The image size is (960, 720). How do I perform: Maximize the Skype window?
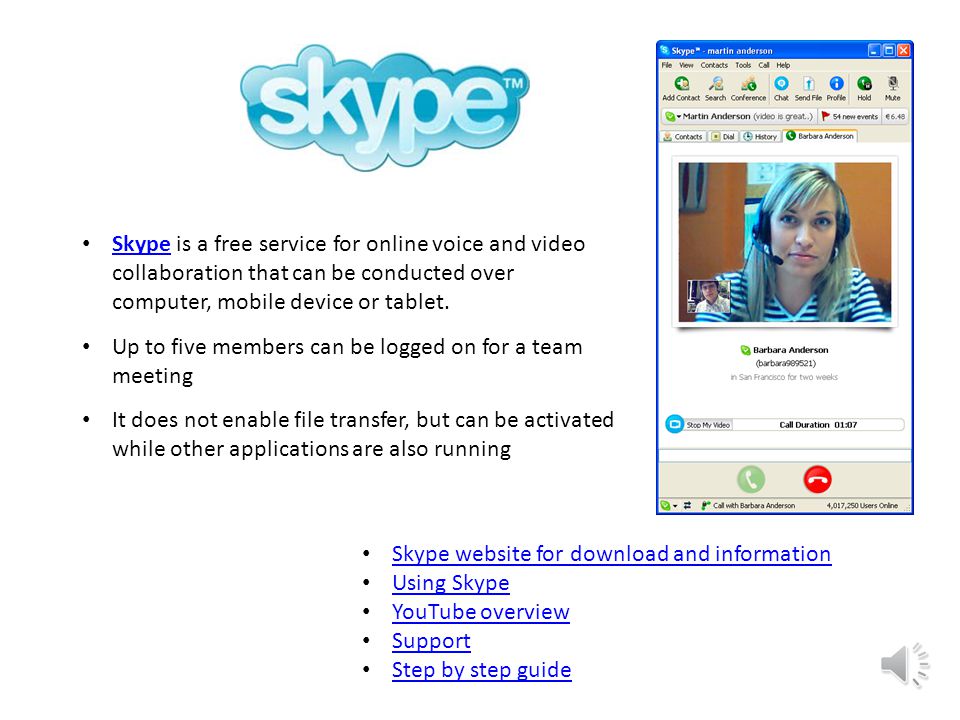coord(888,50)
